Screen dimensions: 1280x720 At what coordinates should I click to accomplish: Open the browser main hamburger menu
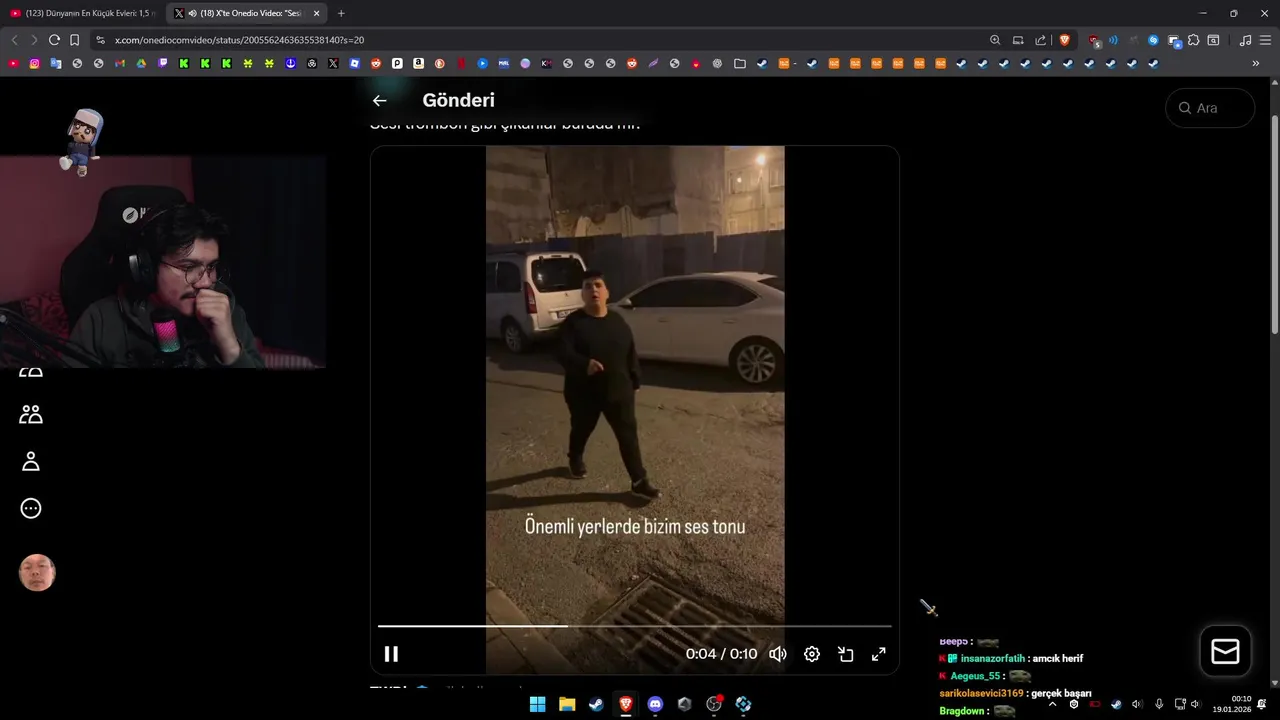tap(1265, 40)
